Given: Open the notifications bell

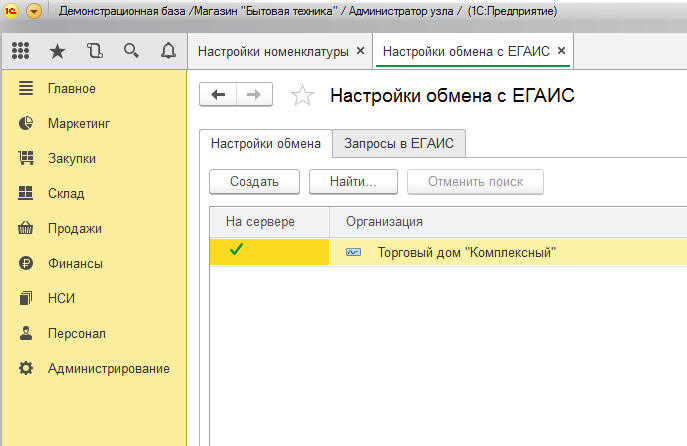Looking at the screenshot, I should 168,51.
